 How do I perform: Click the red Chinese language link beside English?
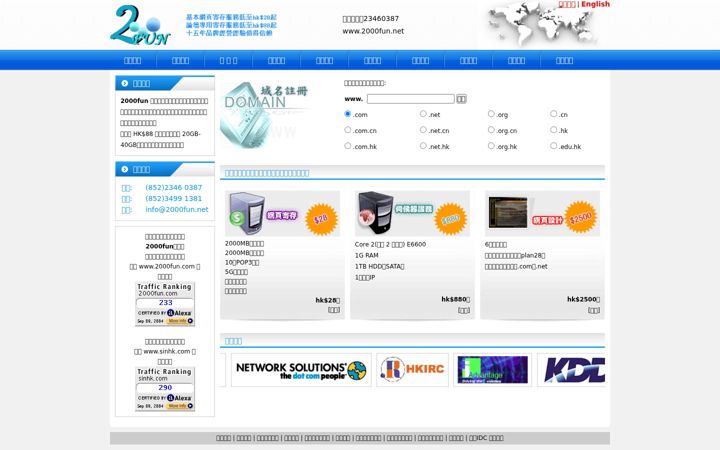point(567,4)
